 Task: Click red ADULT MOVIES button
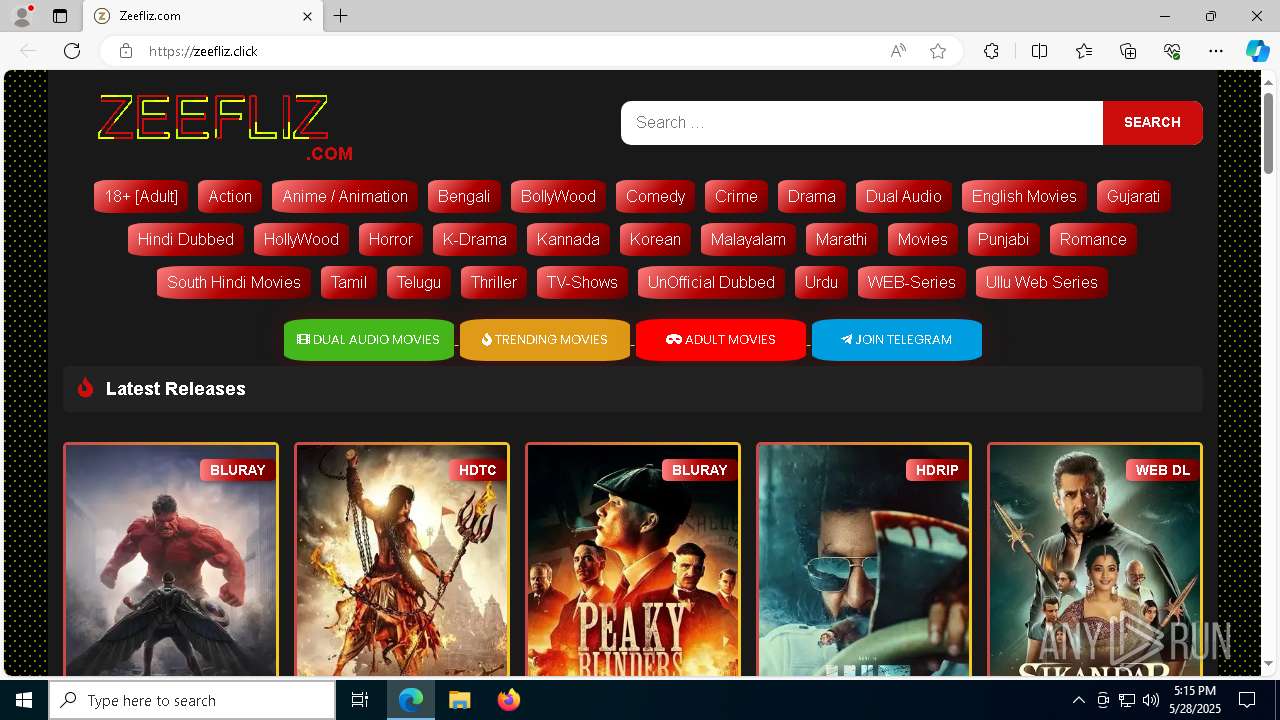721,340
